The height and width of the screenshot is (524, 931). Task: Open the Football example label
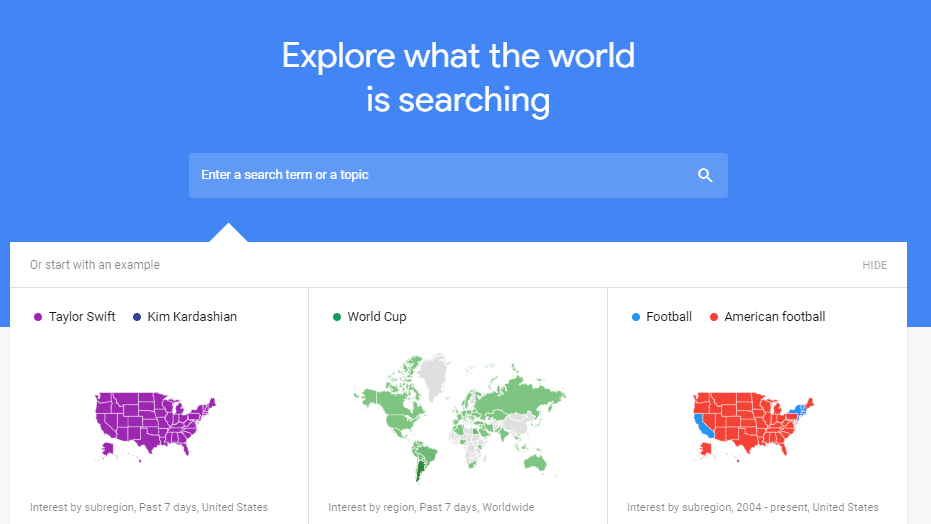[x=669, y=317]
